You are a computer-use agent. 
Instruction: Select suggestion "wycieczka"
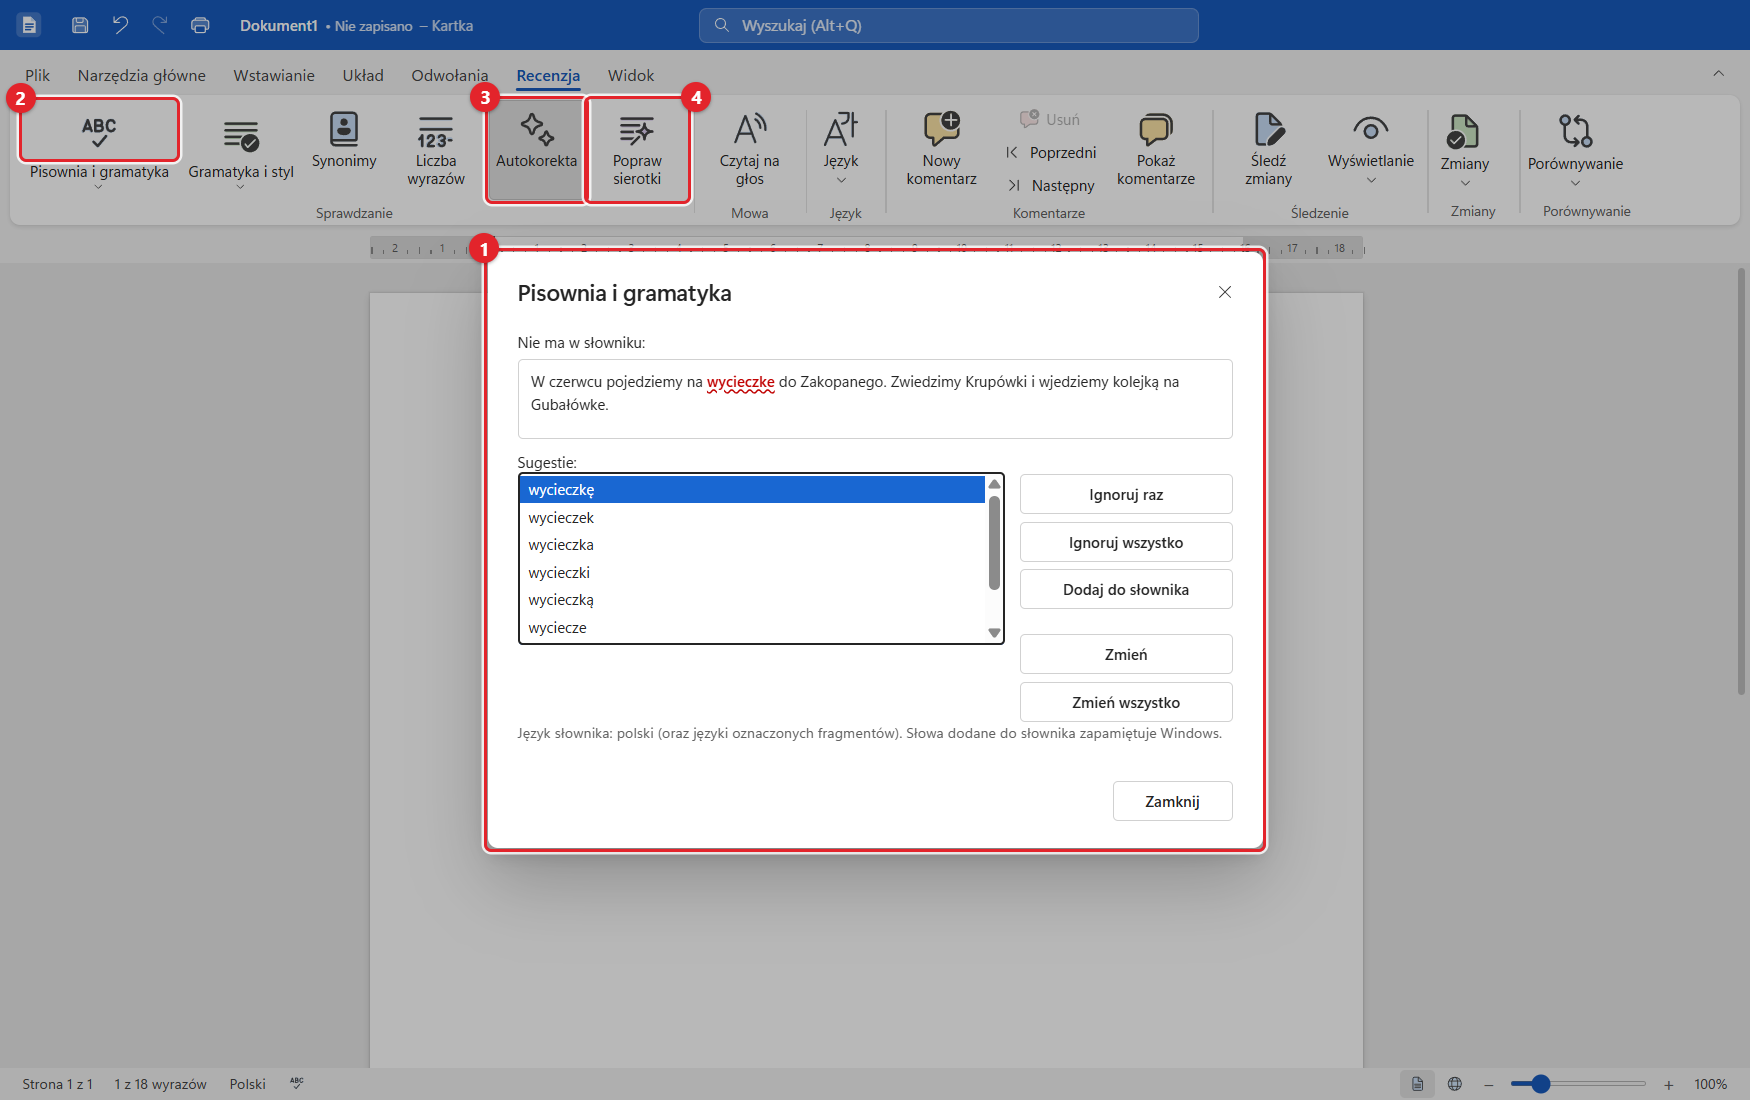pos(752,545)
